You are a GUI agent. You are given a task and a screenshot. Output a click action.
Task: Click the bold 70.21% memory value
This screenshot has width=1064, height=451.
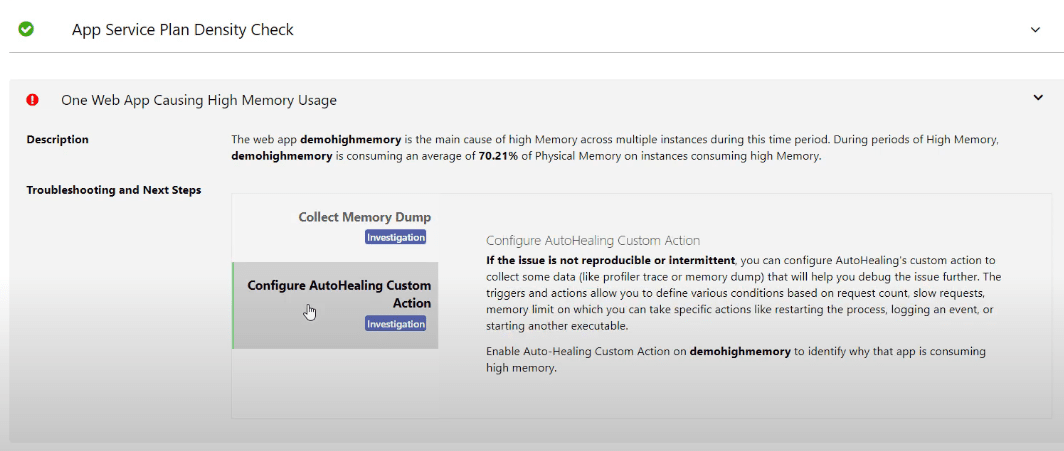[497, 157]
